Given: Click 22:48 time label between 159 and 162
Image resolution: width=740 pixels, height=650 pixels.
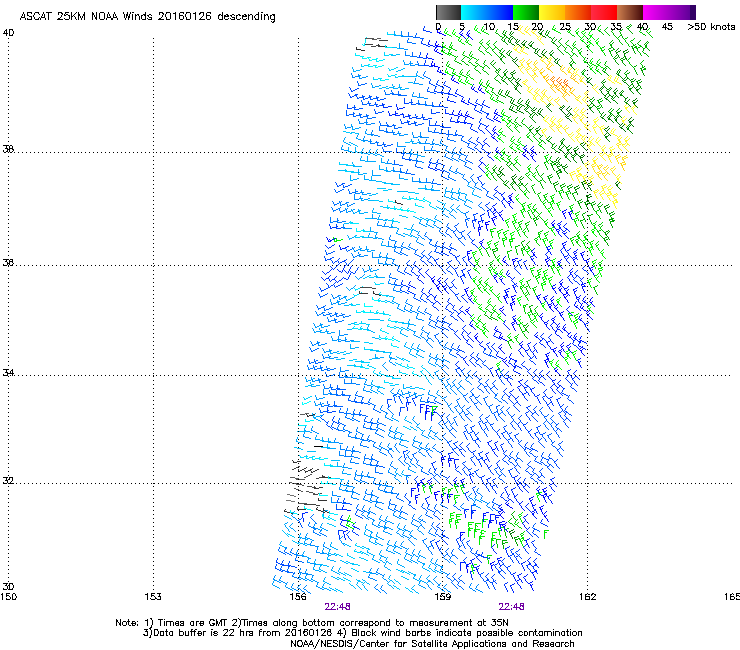Looking at the screenshot, I should [x=512, y=607].
